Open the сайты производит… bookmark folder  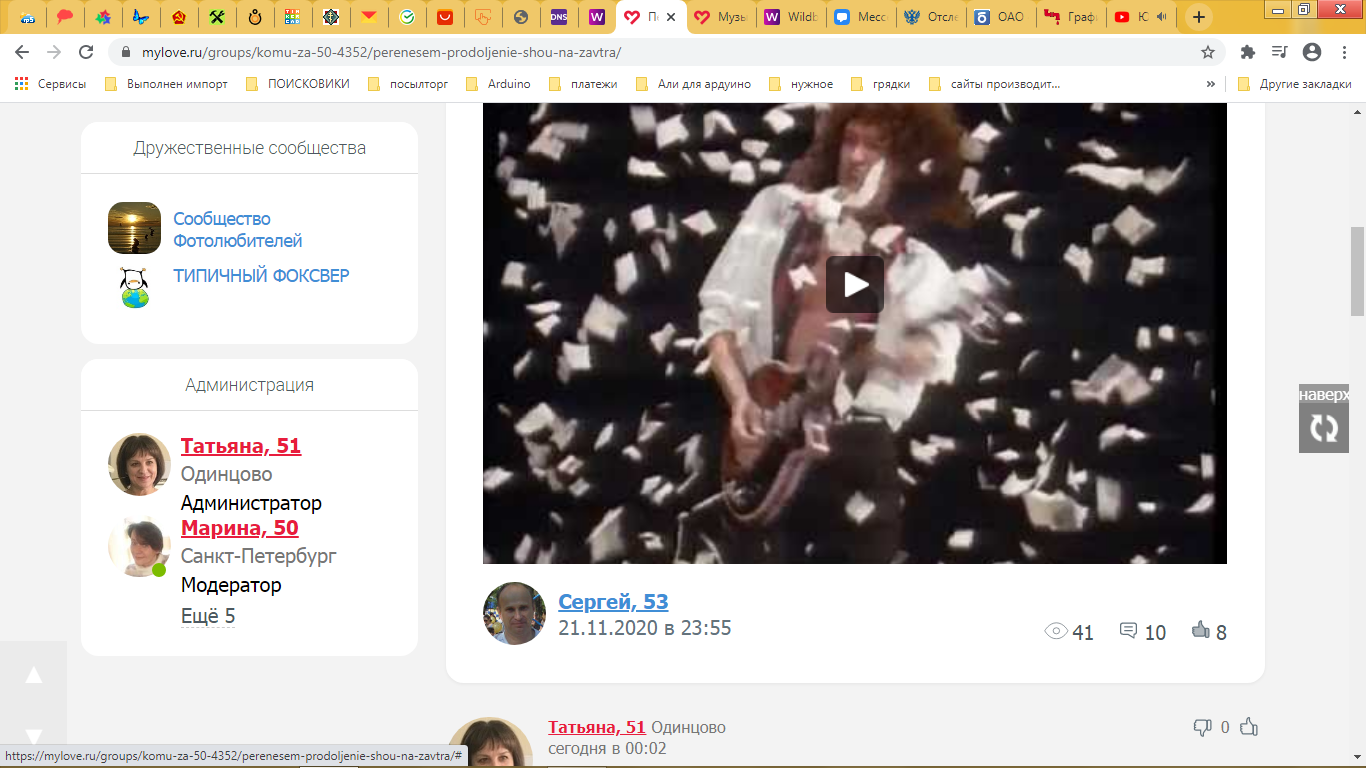coord(995,84)
